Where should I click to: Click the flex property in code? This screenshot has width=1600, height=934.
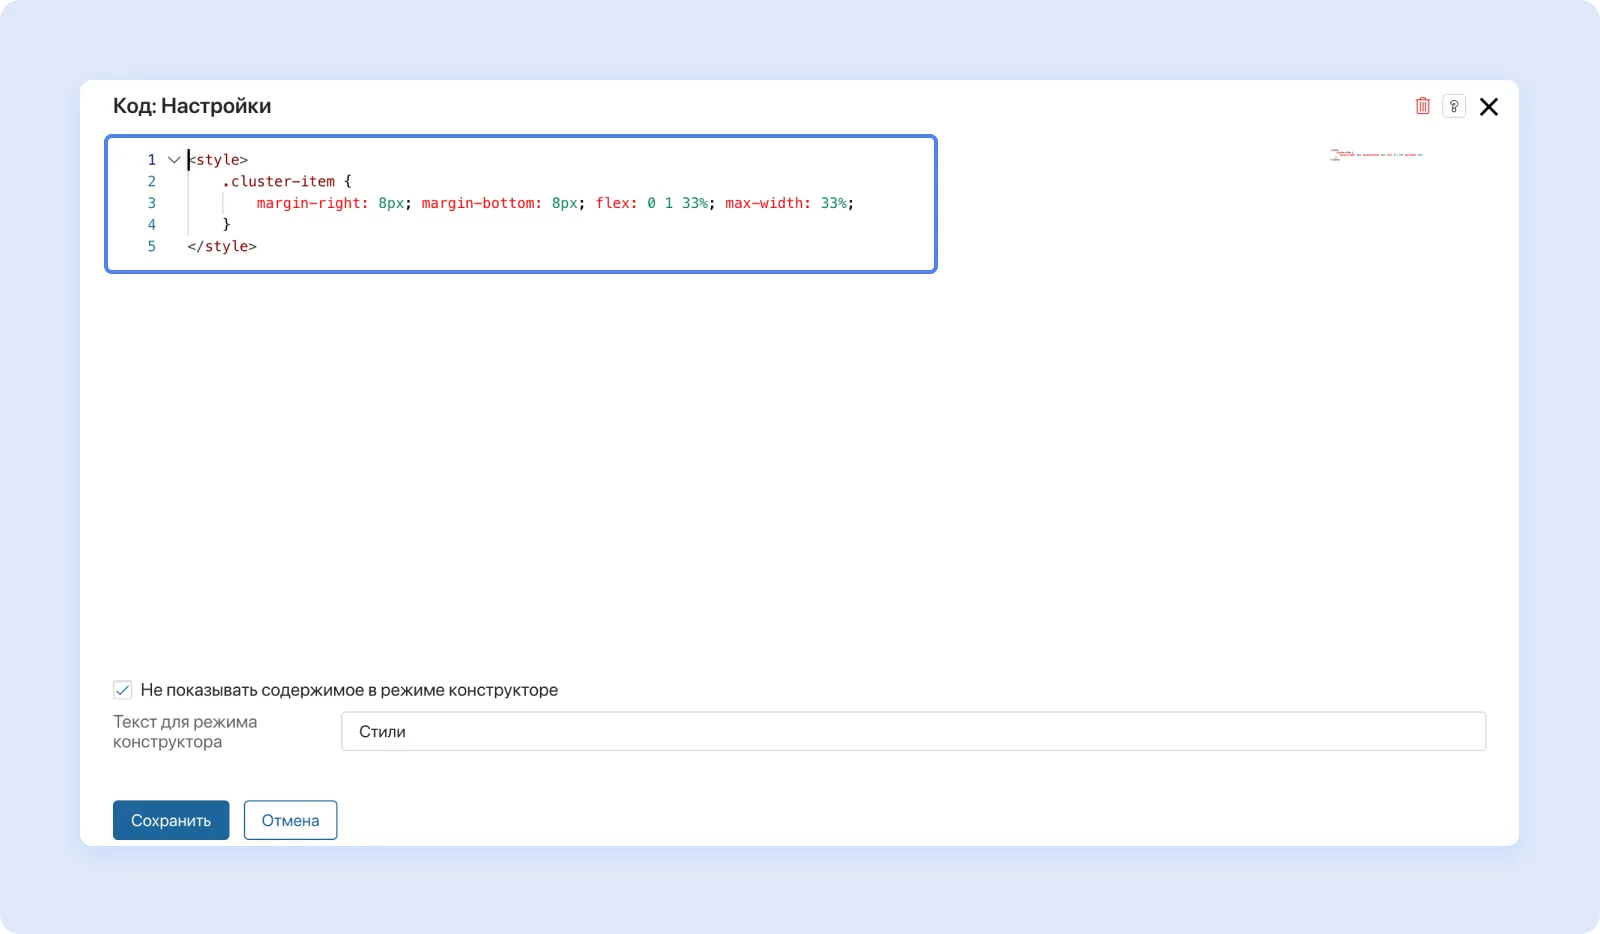pos(612,203)
